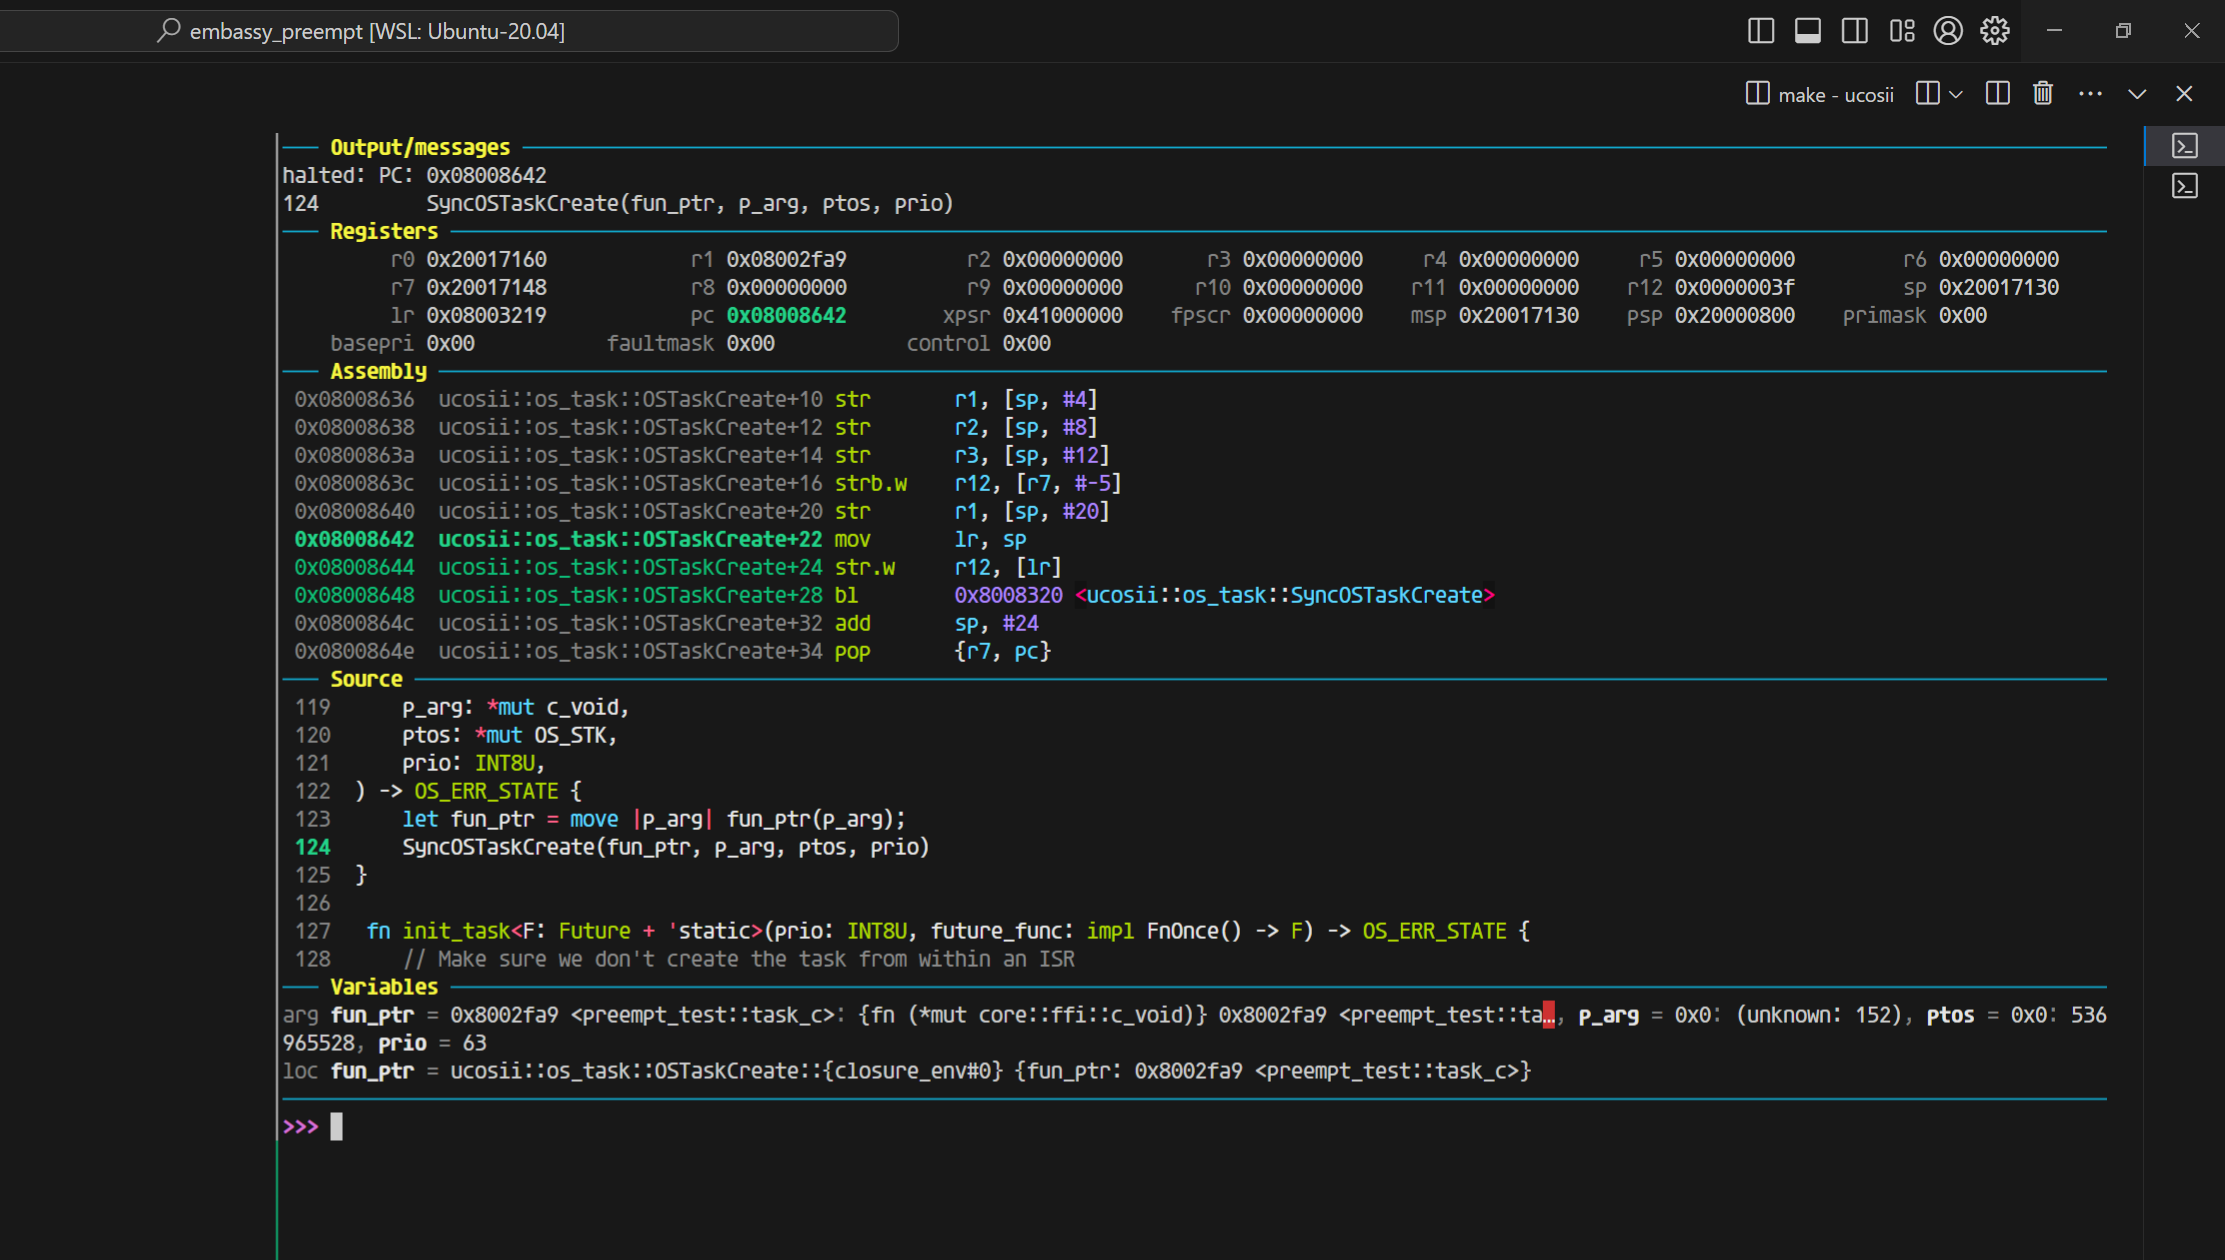Click the sp register value 0x20017130
Screen dimensions: 2225x1260
click(x=1998, y=287)
